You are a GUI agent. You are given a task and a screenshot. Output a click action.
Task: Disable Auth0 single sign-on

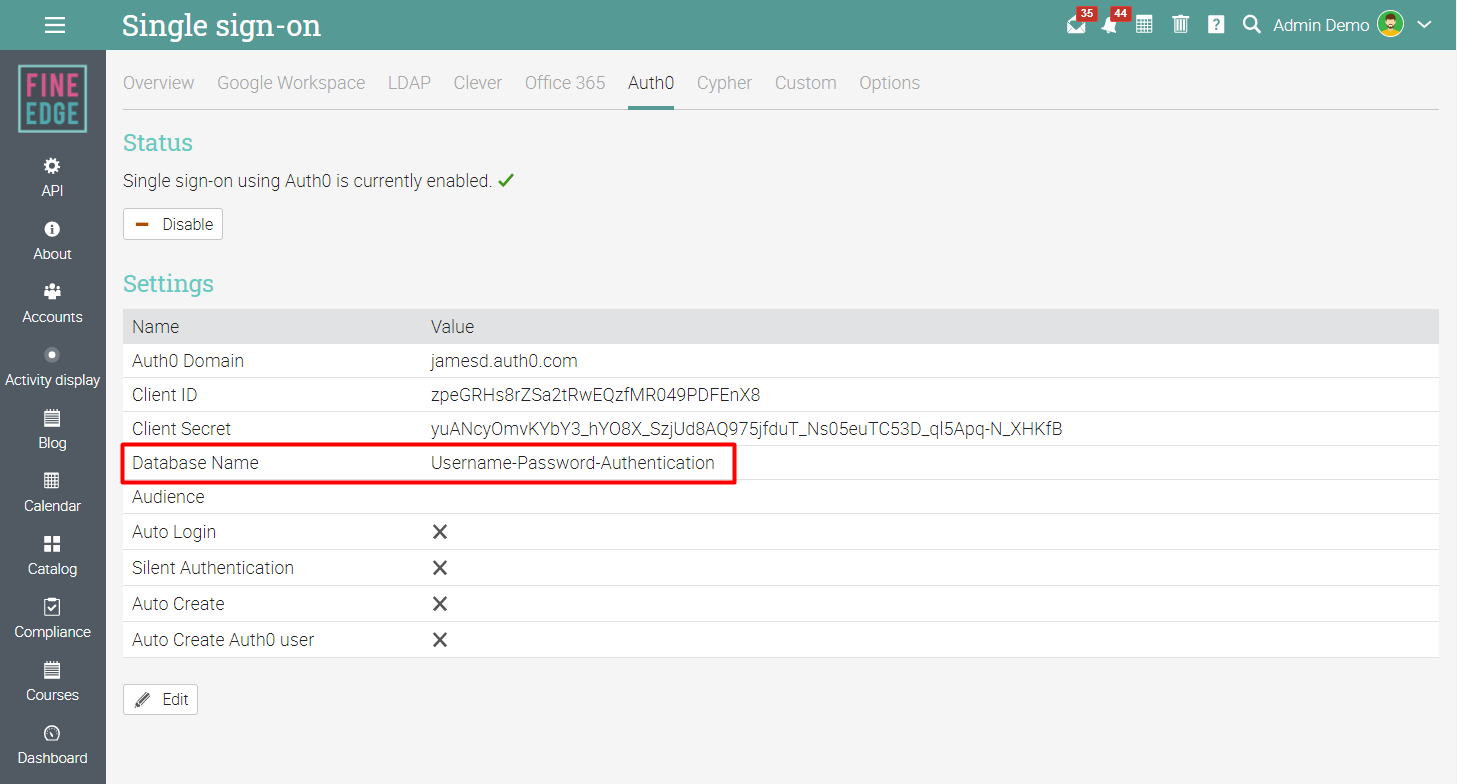(173, 224)
